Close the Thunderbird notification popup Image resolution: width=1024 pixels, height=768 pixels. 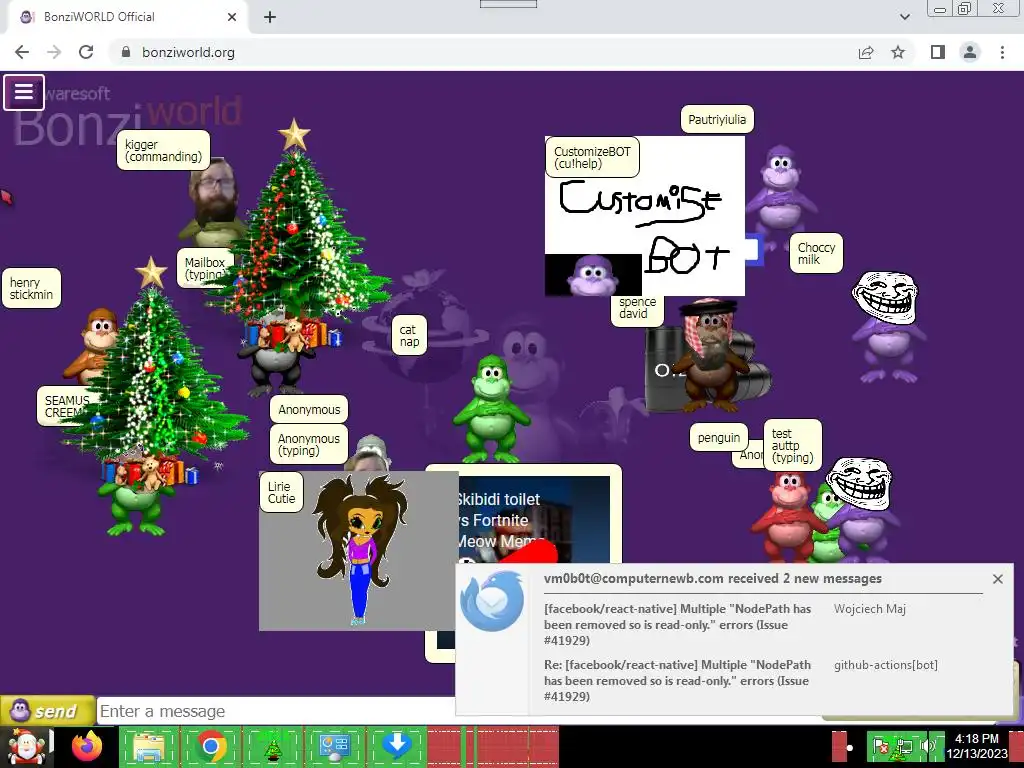tap(997, 579)
